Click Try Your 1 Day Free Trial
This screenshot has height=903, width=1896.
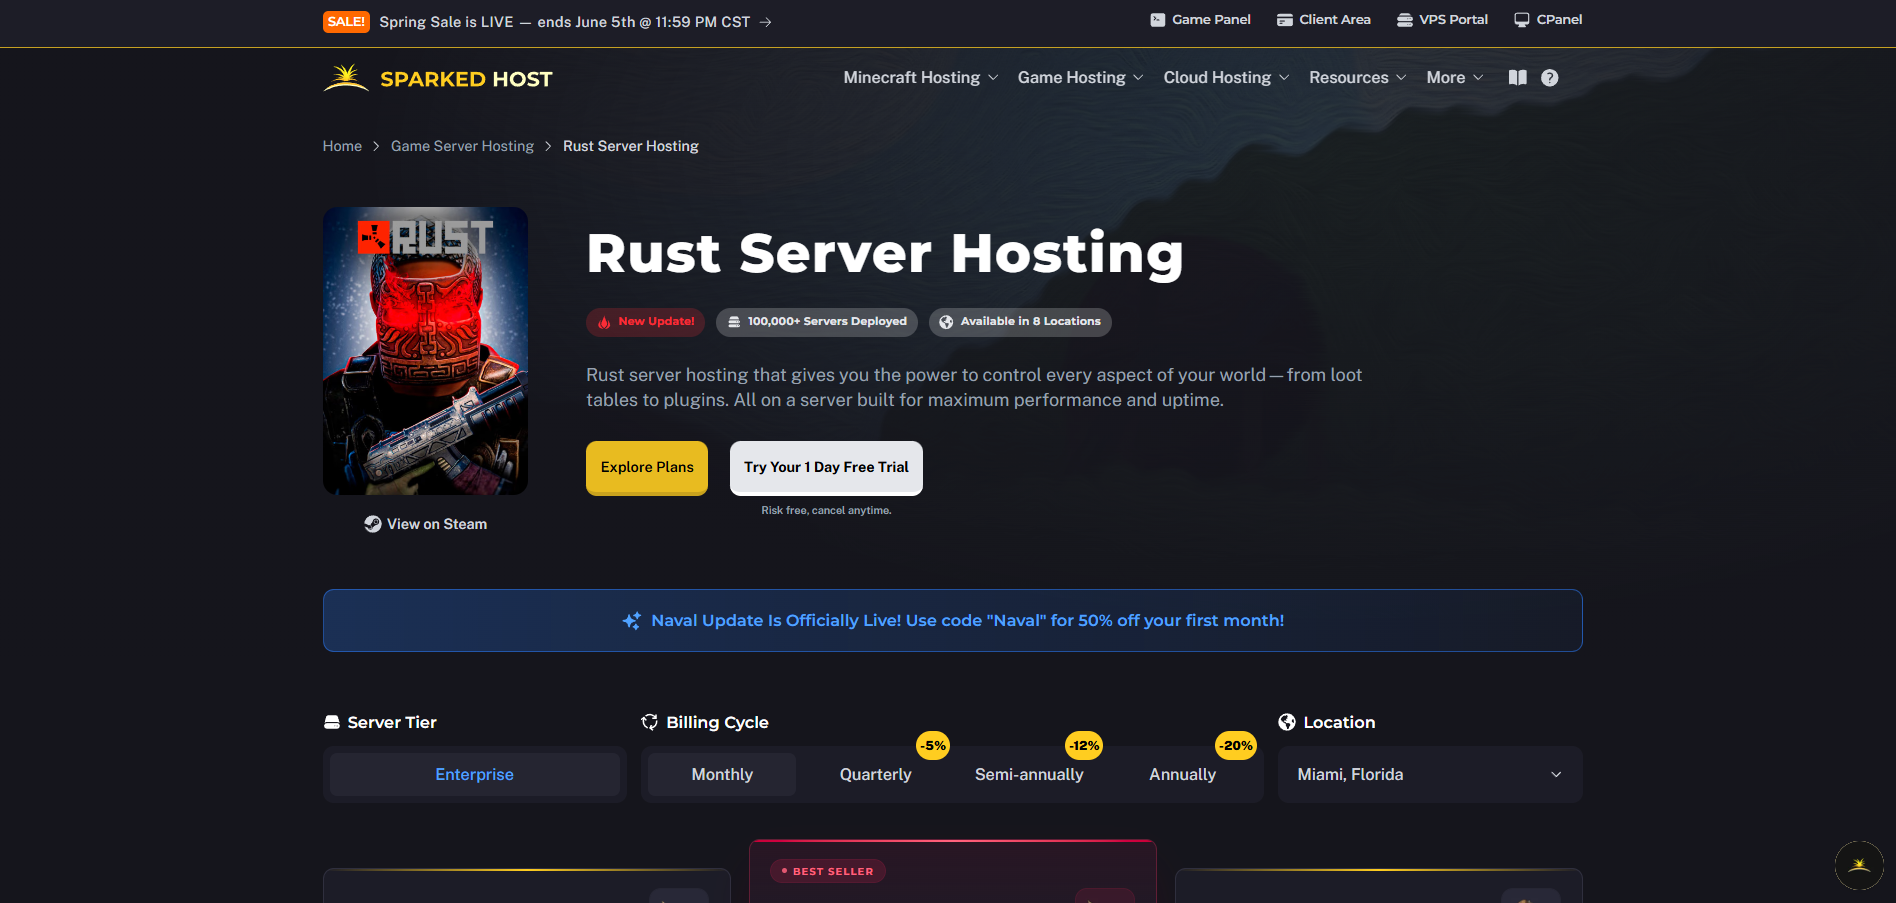826,468
